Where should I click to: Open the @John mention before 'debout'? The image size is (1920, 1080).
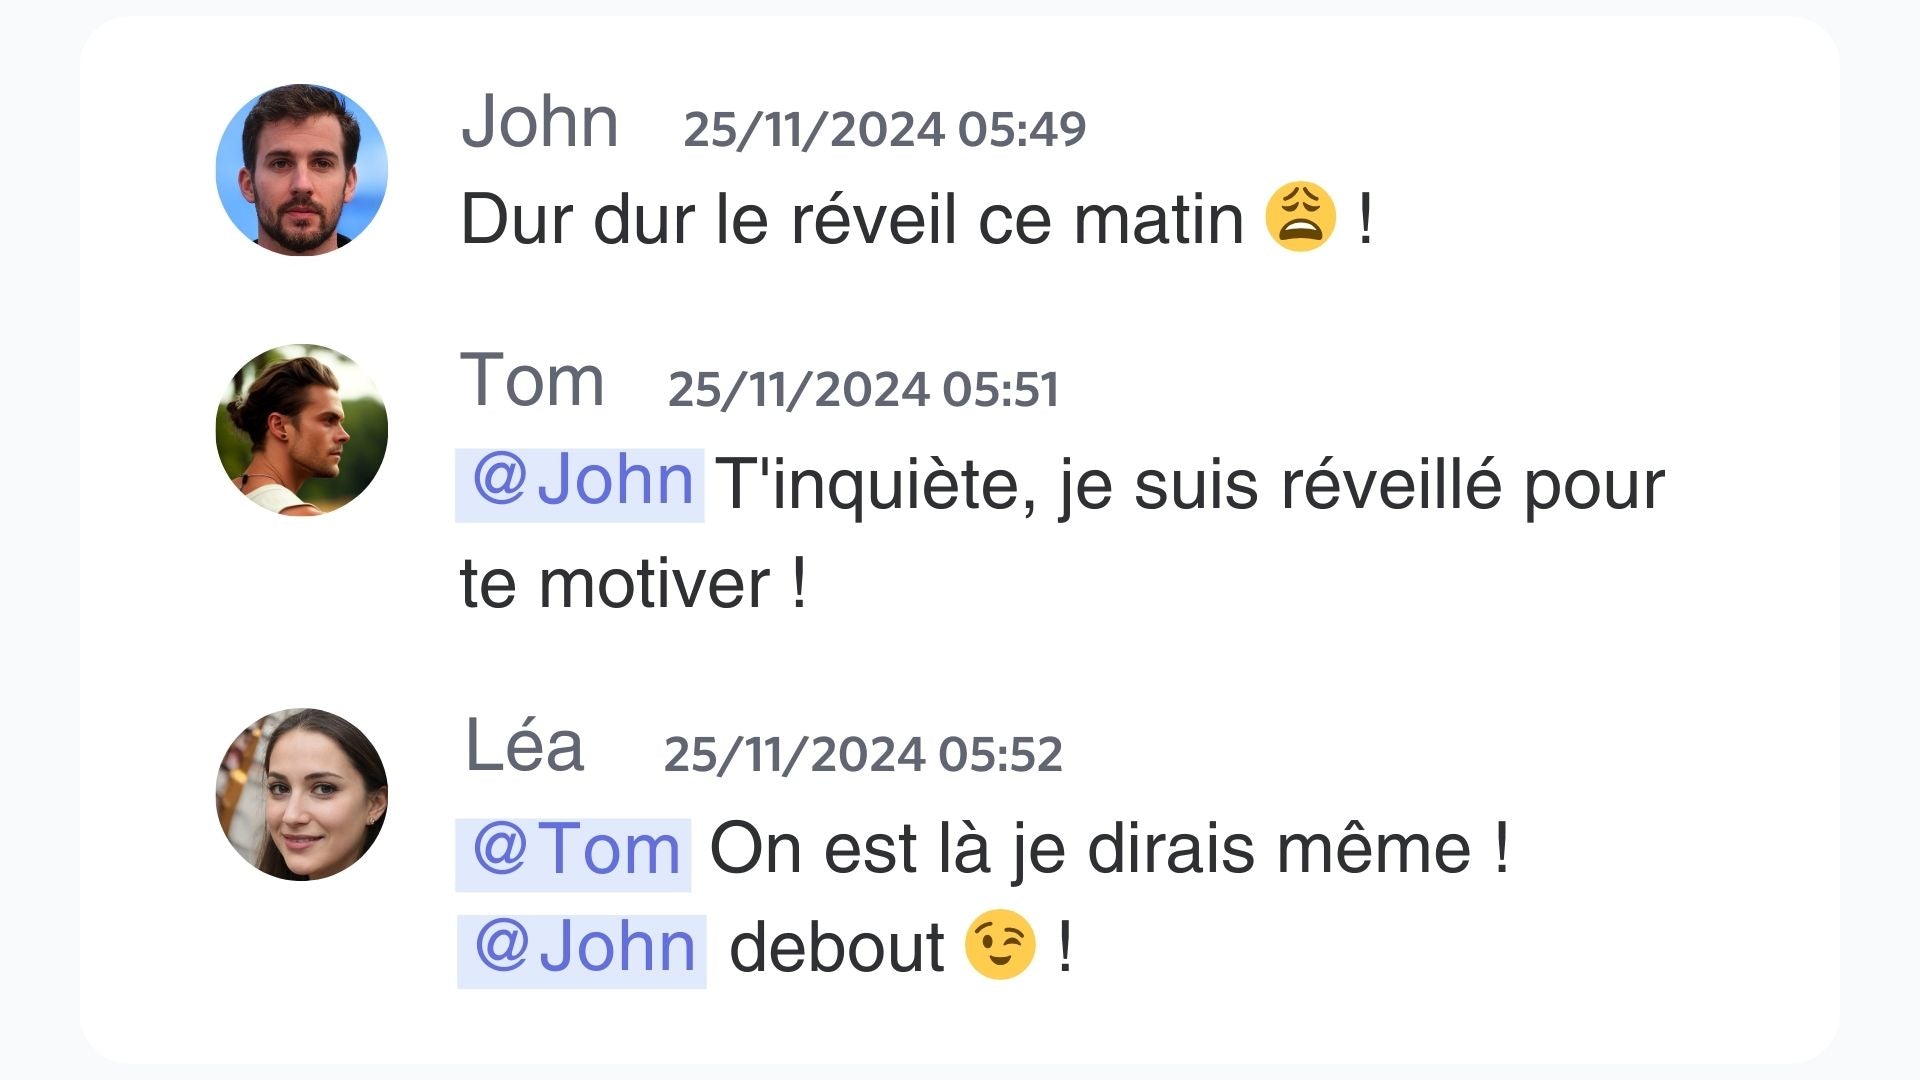pos(582,951)
